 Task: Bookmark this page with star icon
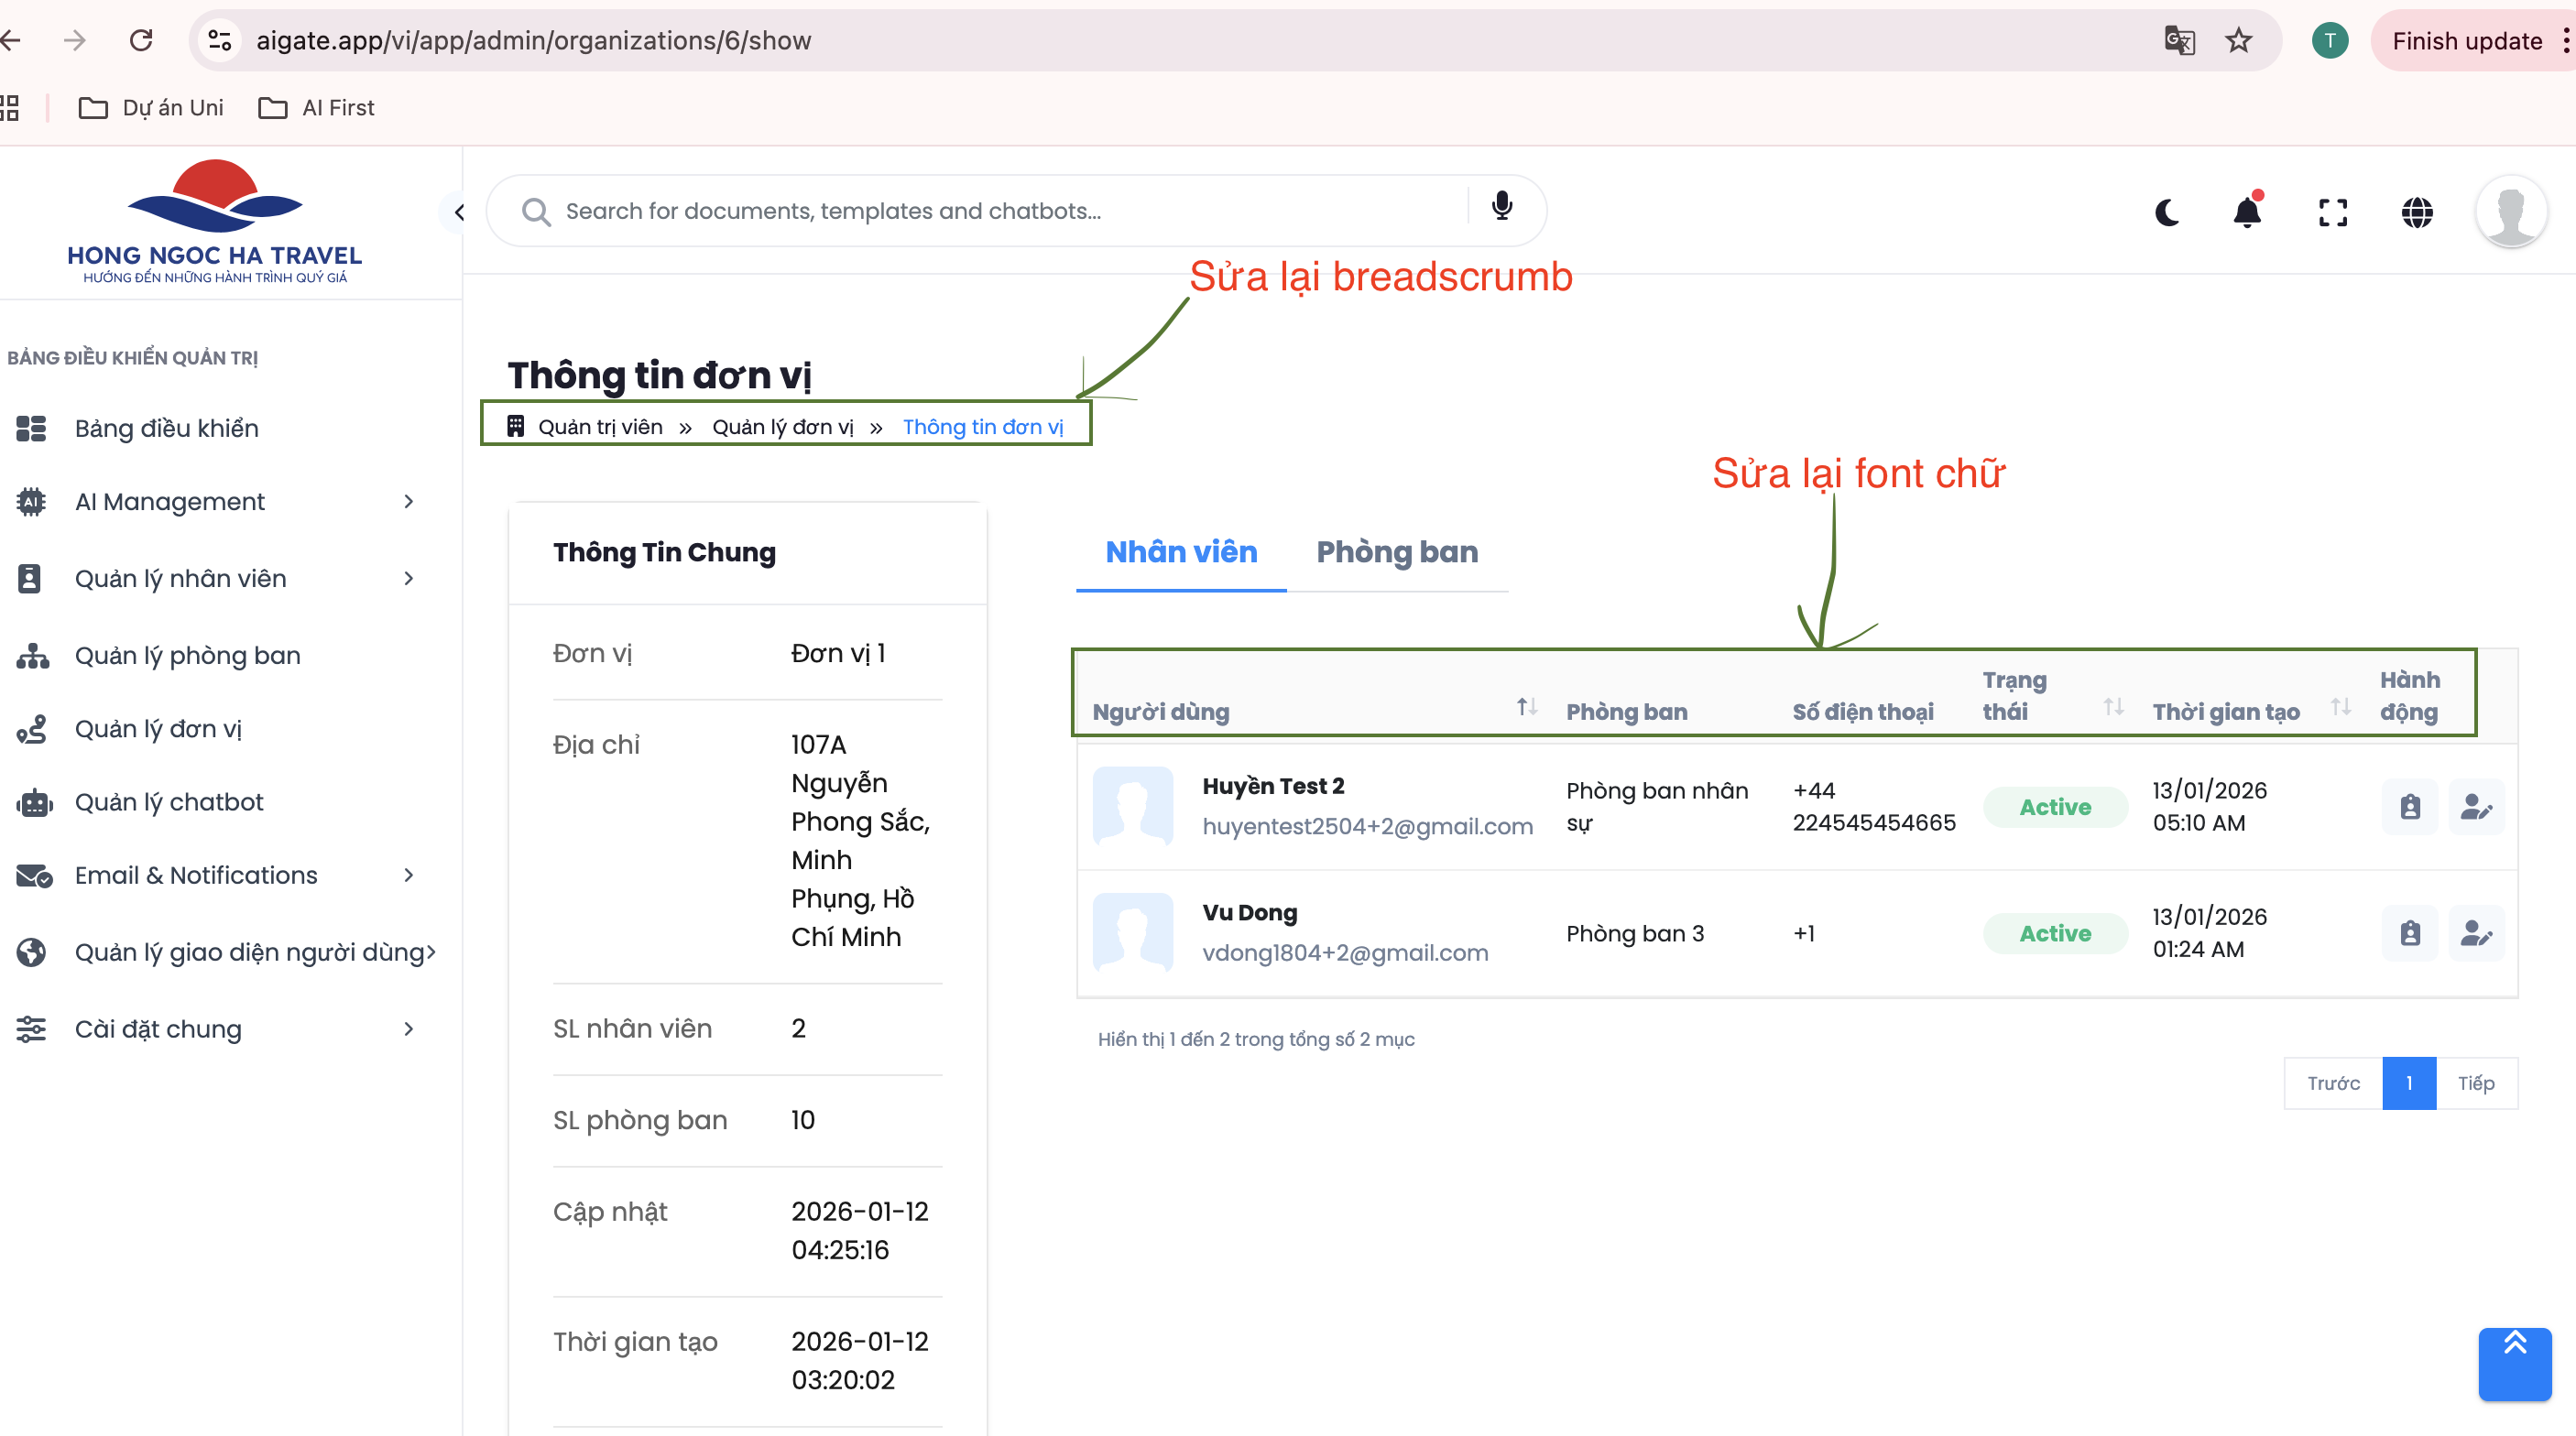[2238, 41]
